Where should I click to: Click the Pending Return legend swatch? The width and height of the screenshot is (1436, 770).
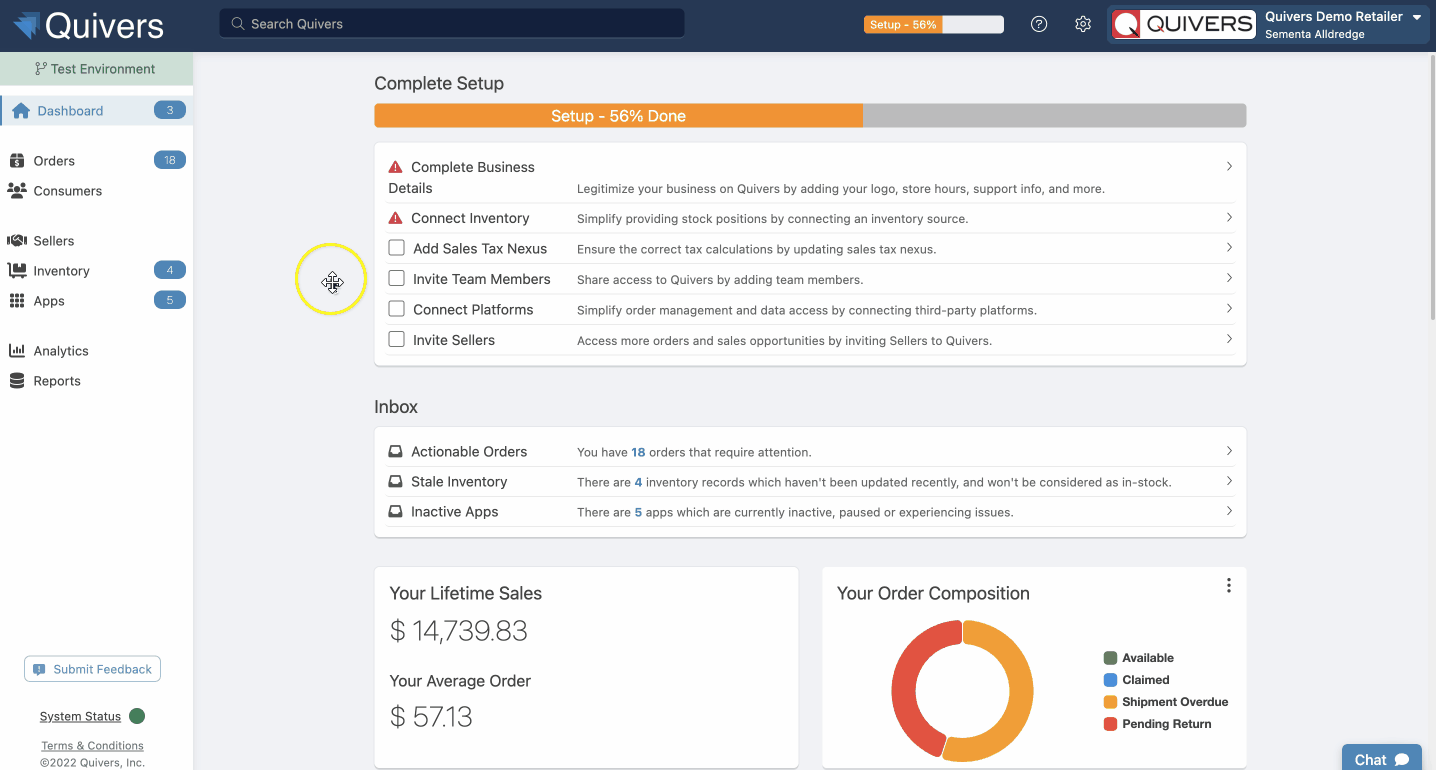(x=1110, y=724)
